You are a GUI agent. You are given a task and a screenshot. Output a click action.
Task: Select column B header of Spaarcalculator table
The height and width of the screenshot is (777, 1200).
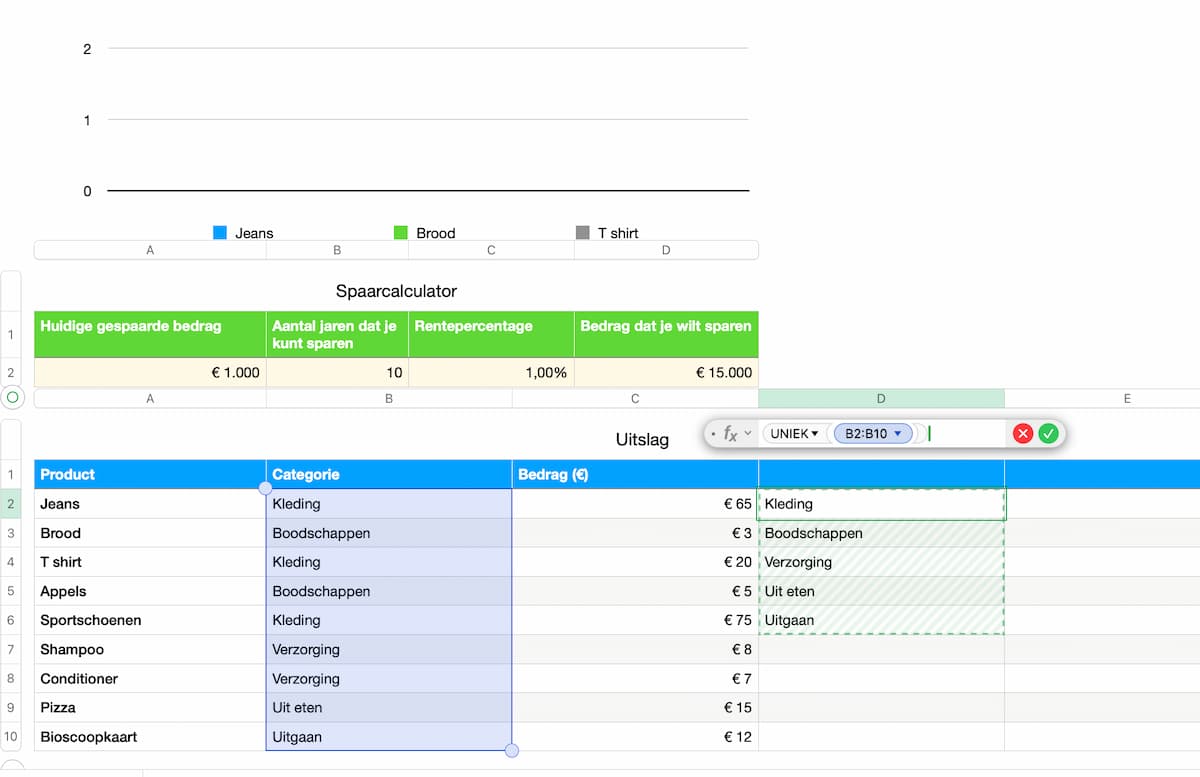337,250
